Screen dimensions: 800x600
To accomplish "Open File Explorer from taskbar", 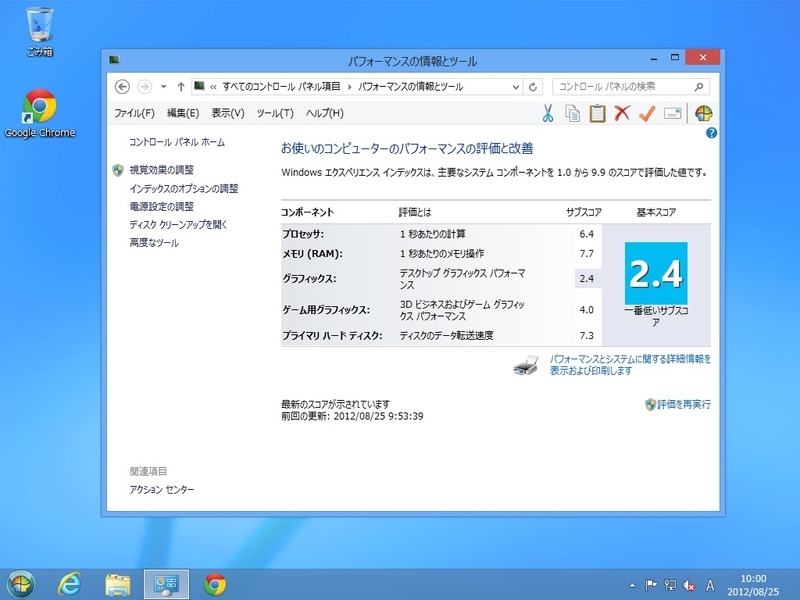I will (118, 585).
